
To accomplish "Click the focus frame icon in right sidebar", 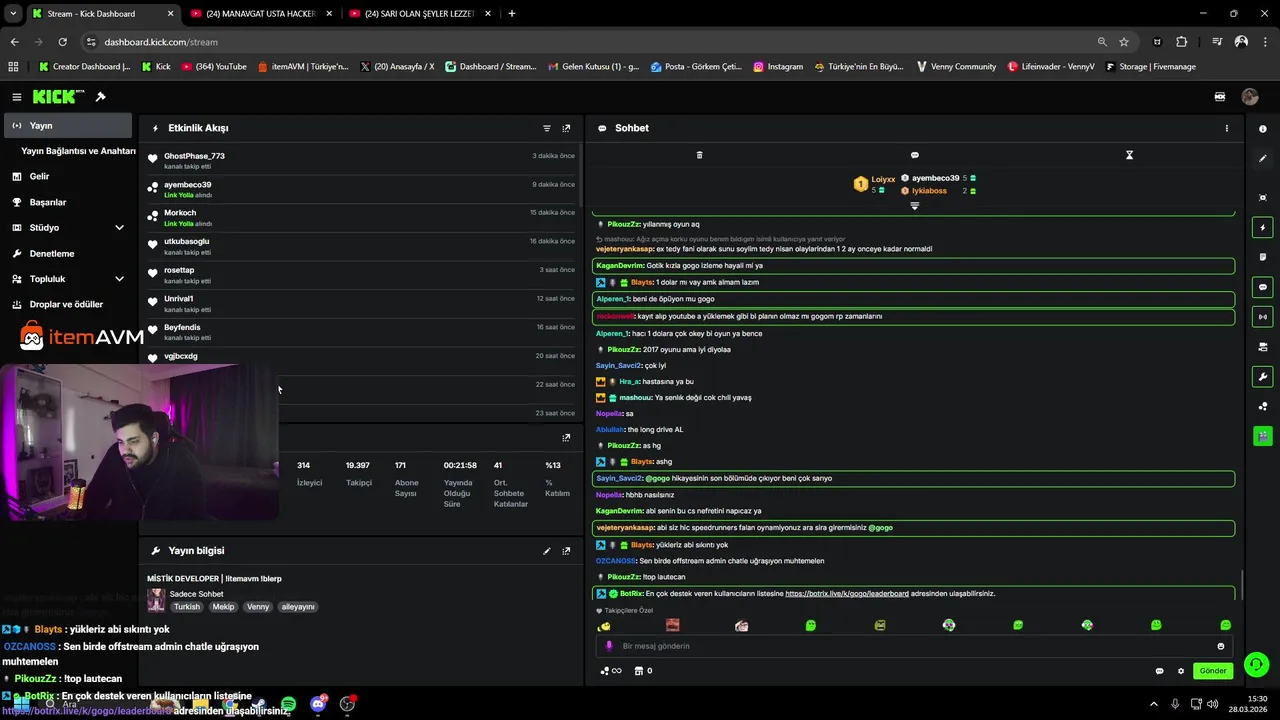I will tap(1263, 198).
